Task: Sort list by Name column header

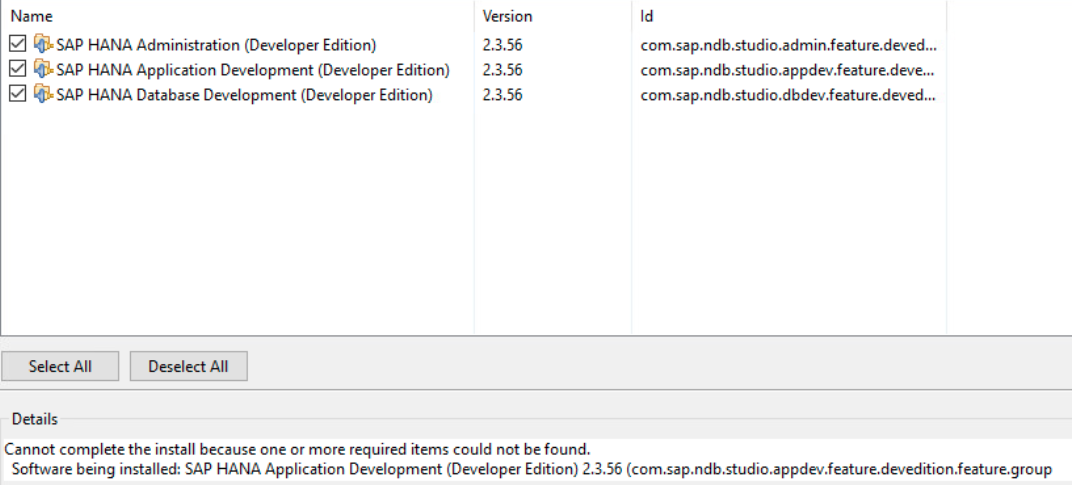Action: click(x=237, y=16)
